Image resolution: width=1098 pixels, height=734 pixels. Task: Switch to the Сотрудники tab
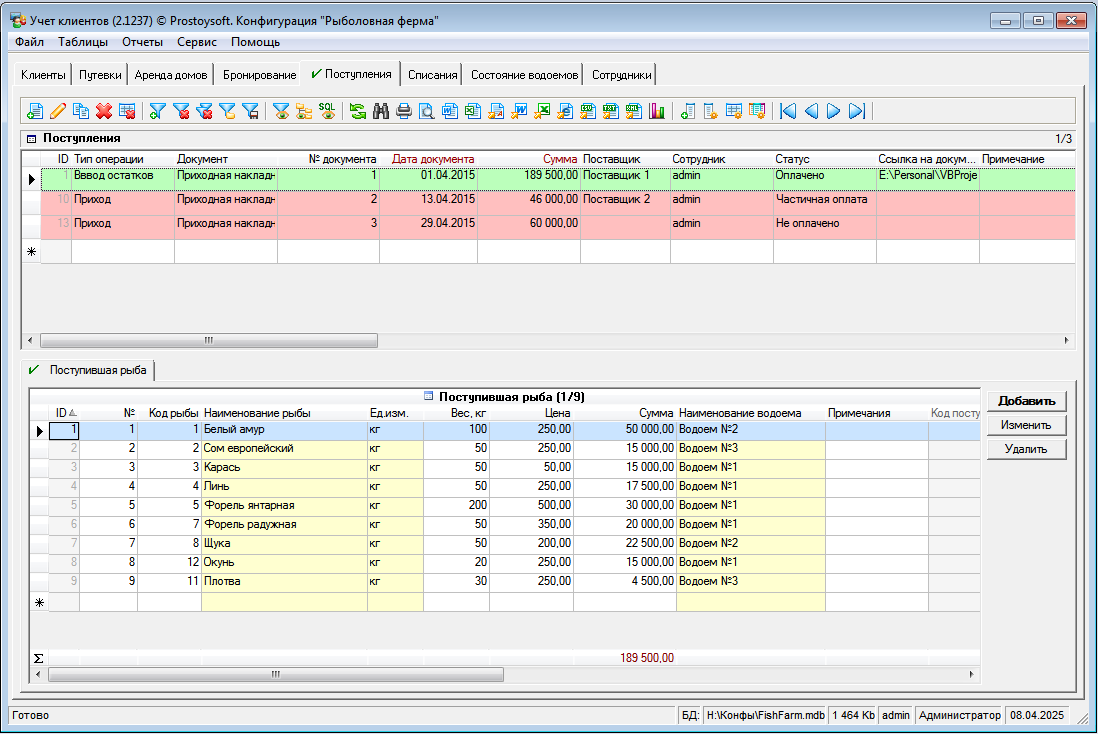(621, 75)
